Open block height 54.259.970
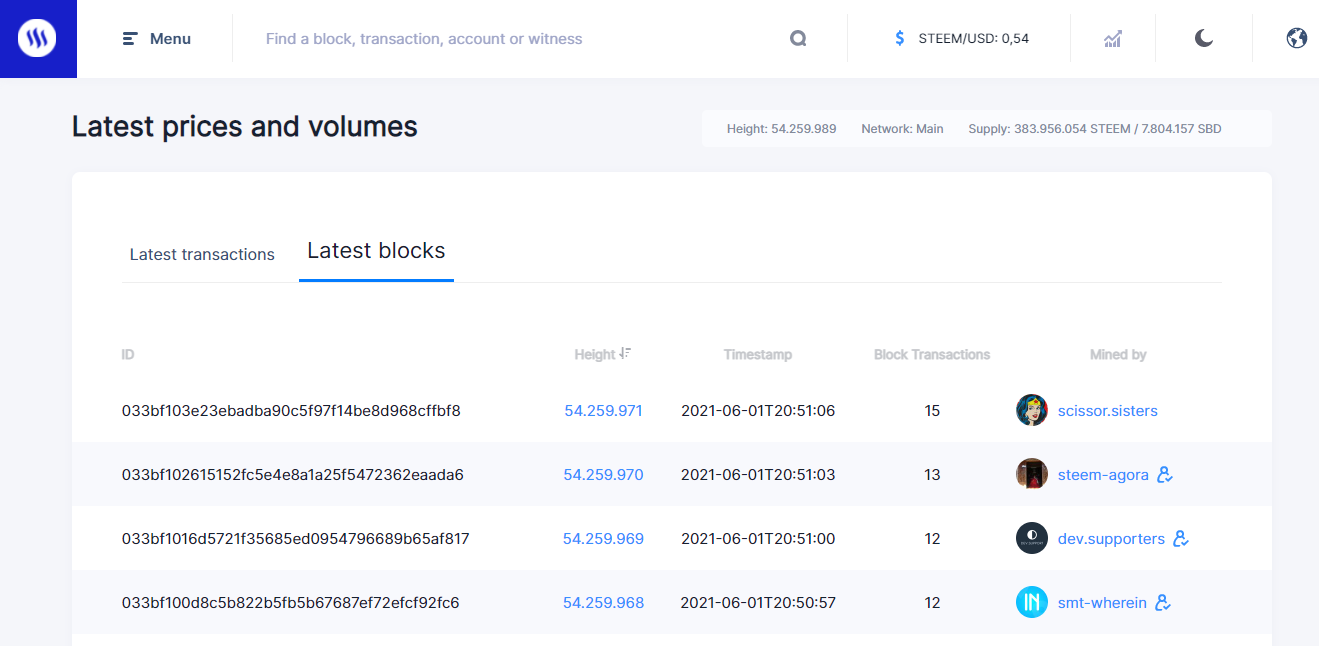Viewport: 1319px width, 646px height. pos(603,475)
